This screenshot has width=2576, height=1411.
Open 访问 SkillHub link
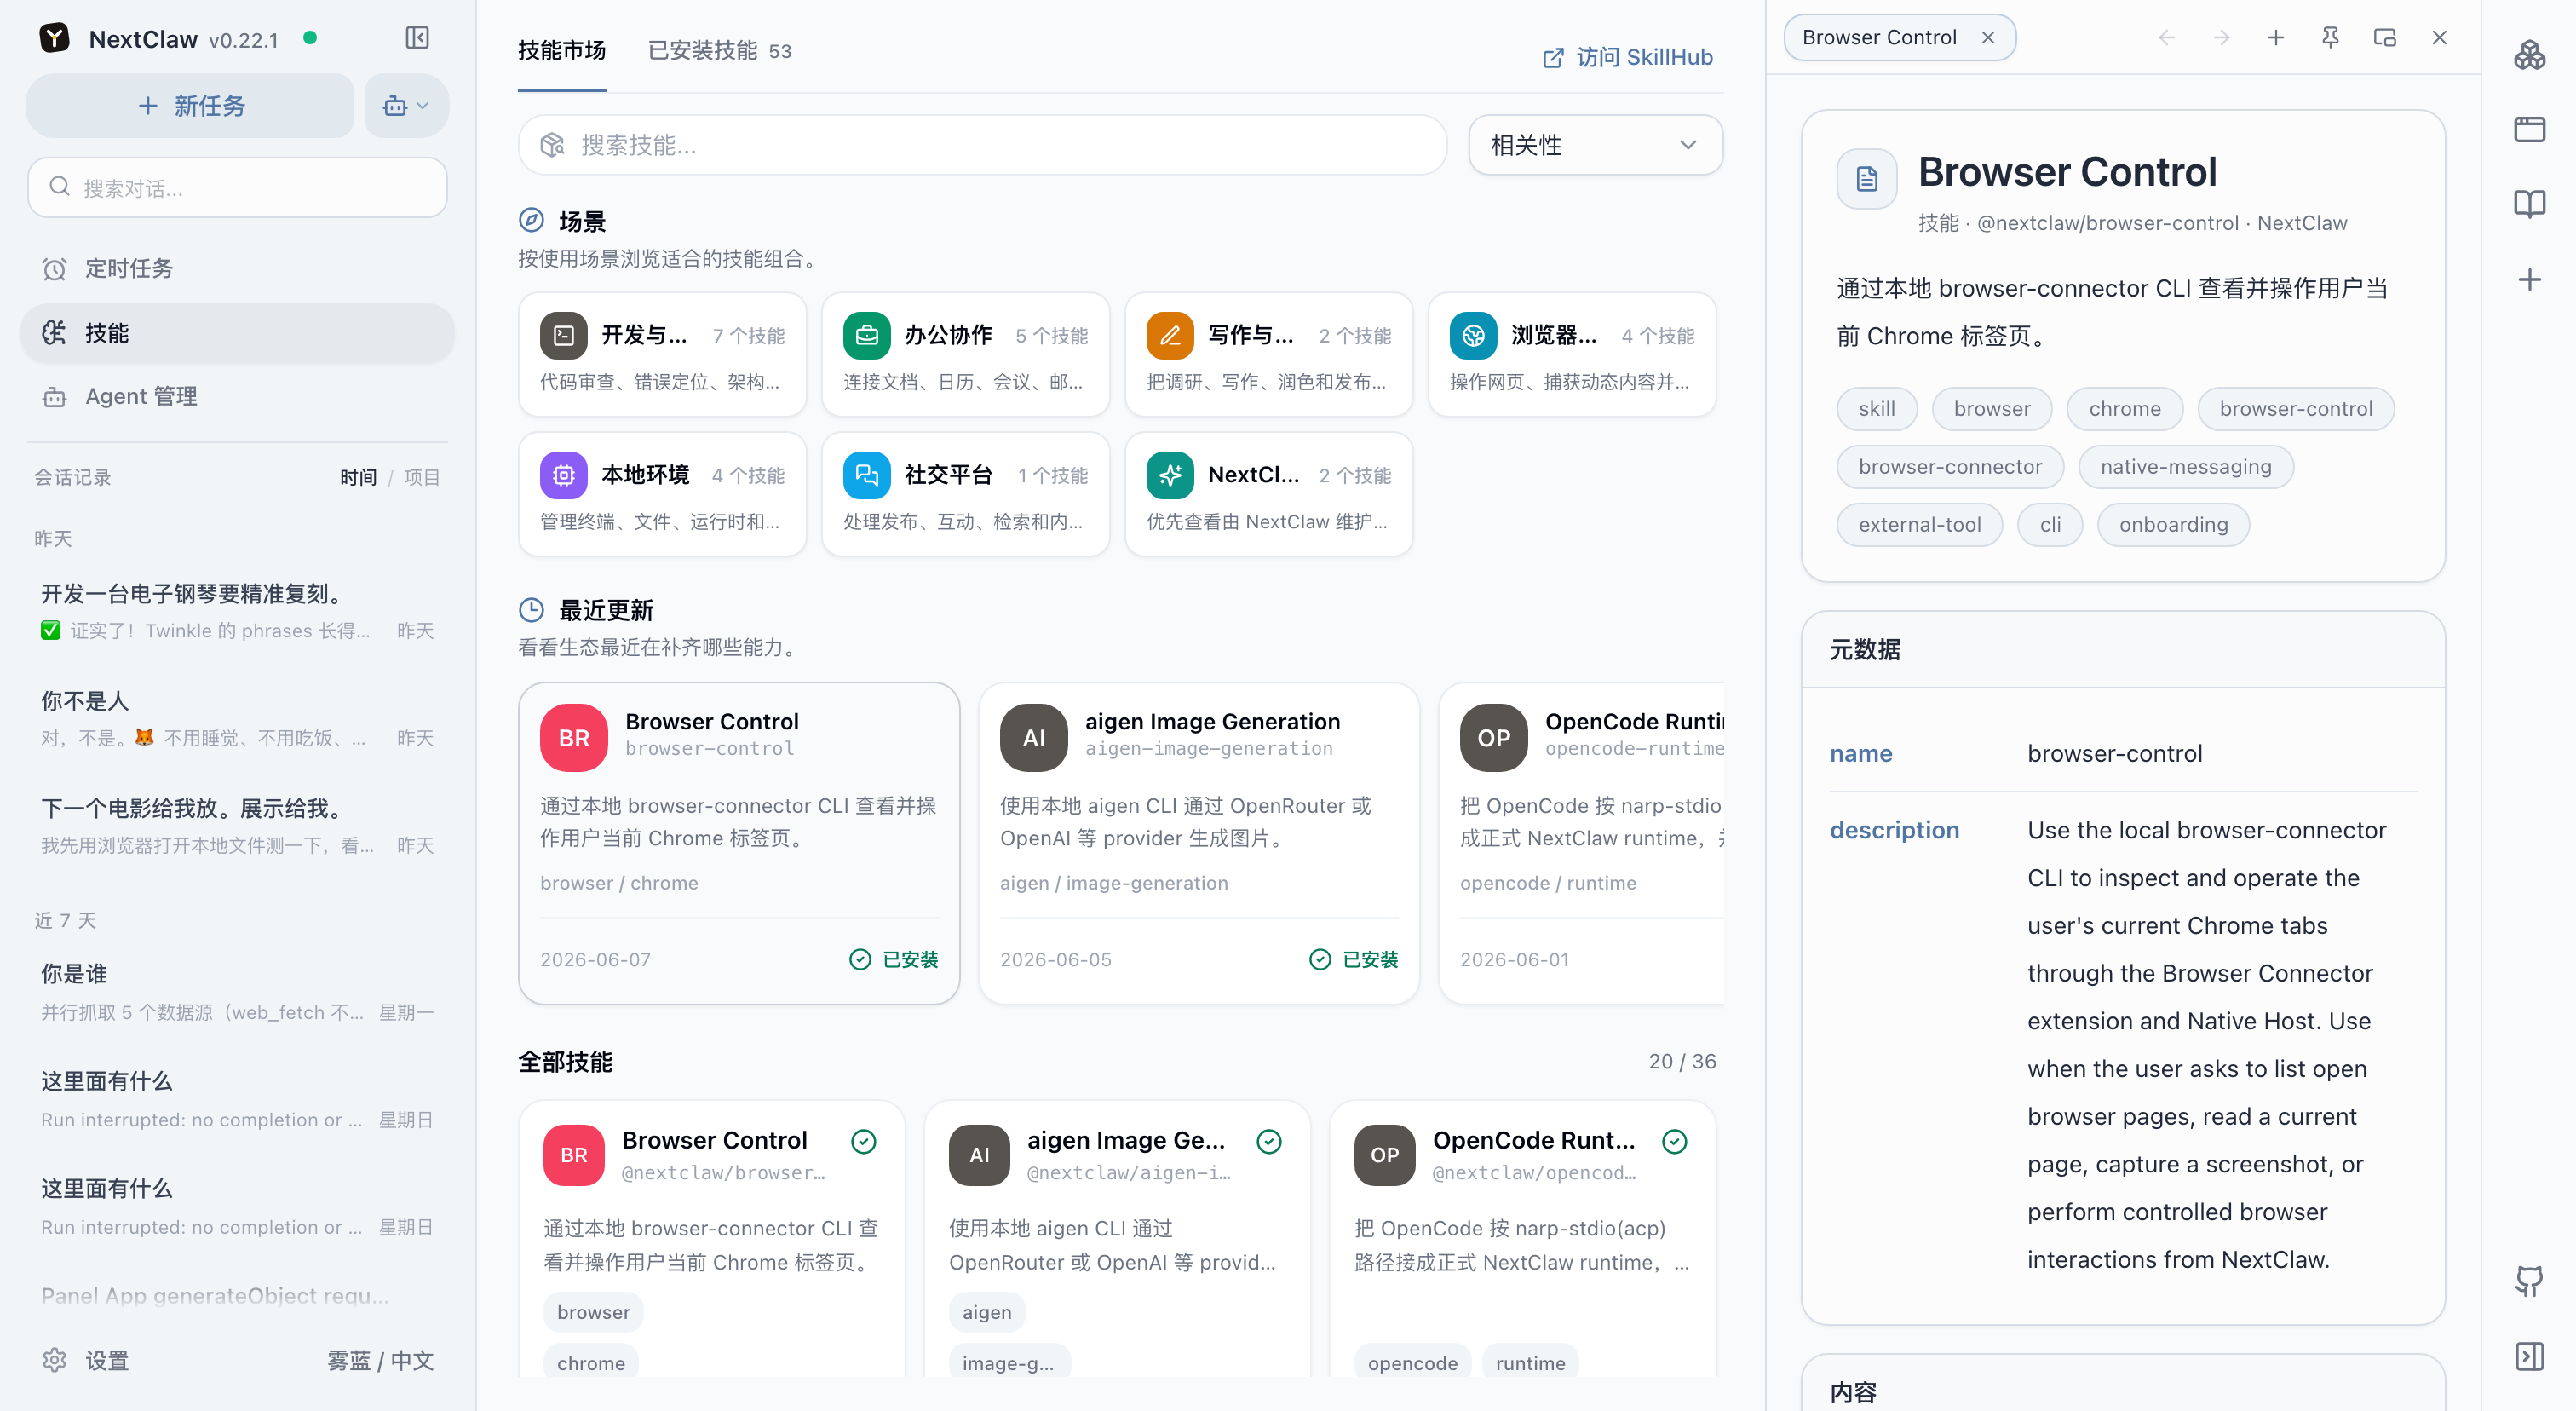pyautogui.click(x=1628, y=57)
